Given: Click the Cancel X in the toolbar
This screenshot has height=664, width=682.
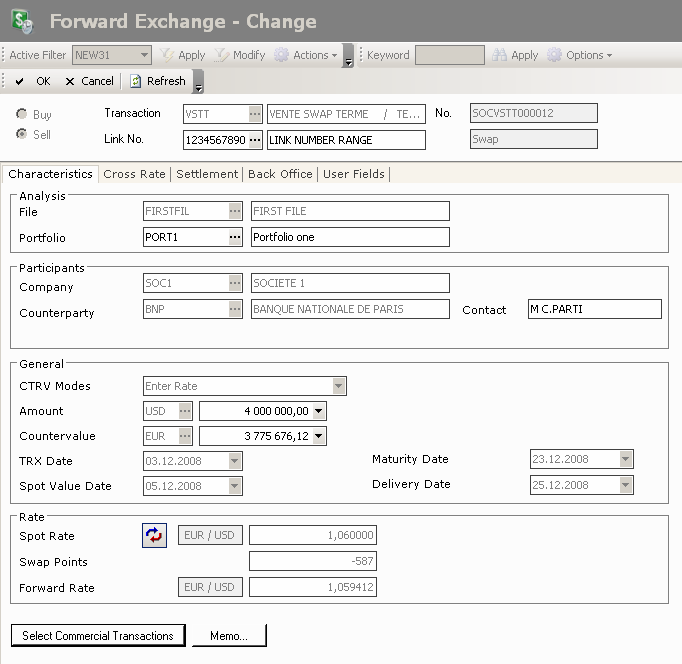Looking at the screenshot, I should click(x=70, y=81).
